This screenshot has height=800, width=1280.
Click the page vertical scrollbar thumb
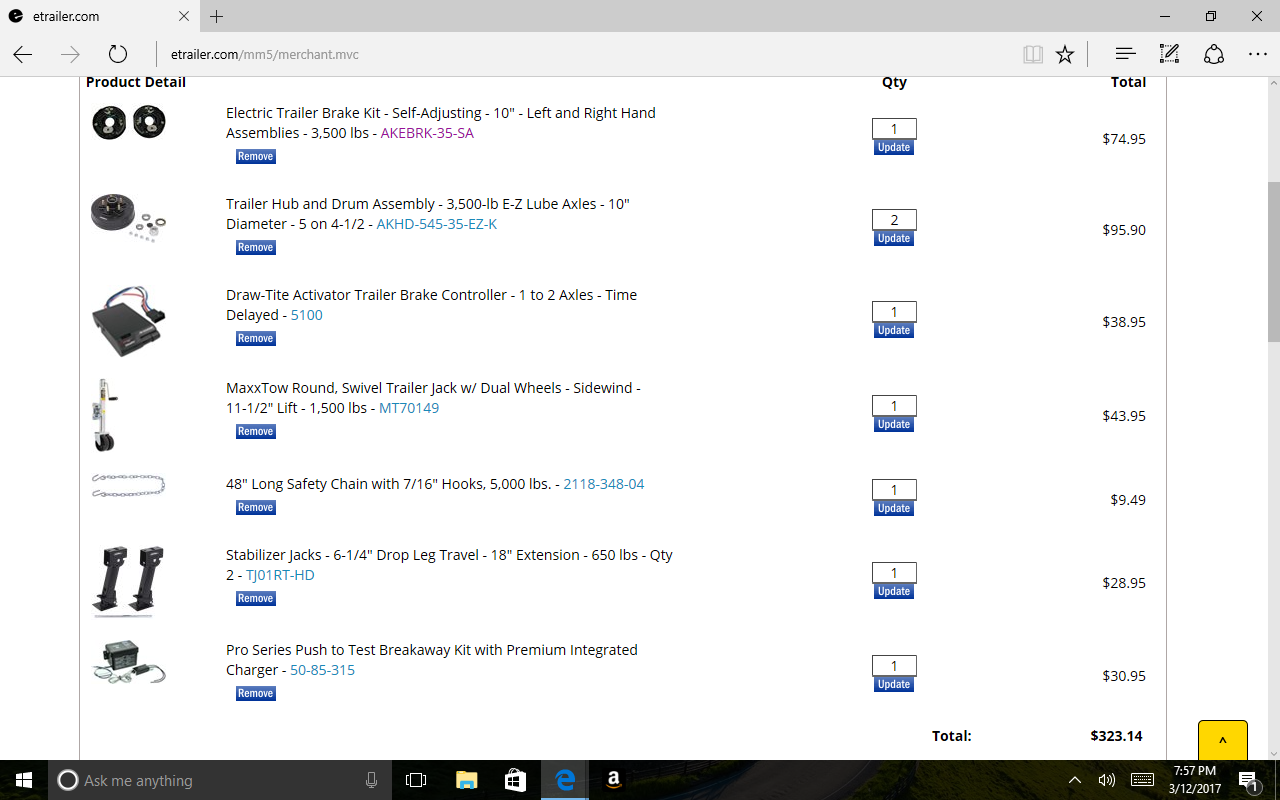click(x=1273, y=262)
